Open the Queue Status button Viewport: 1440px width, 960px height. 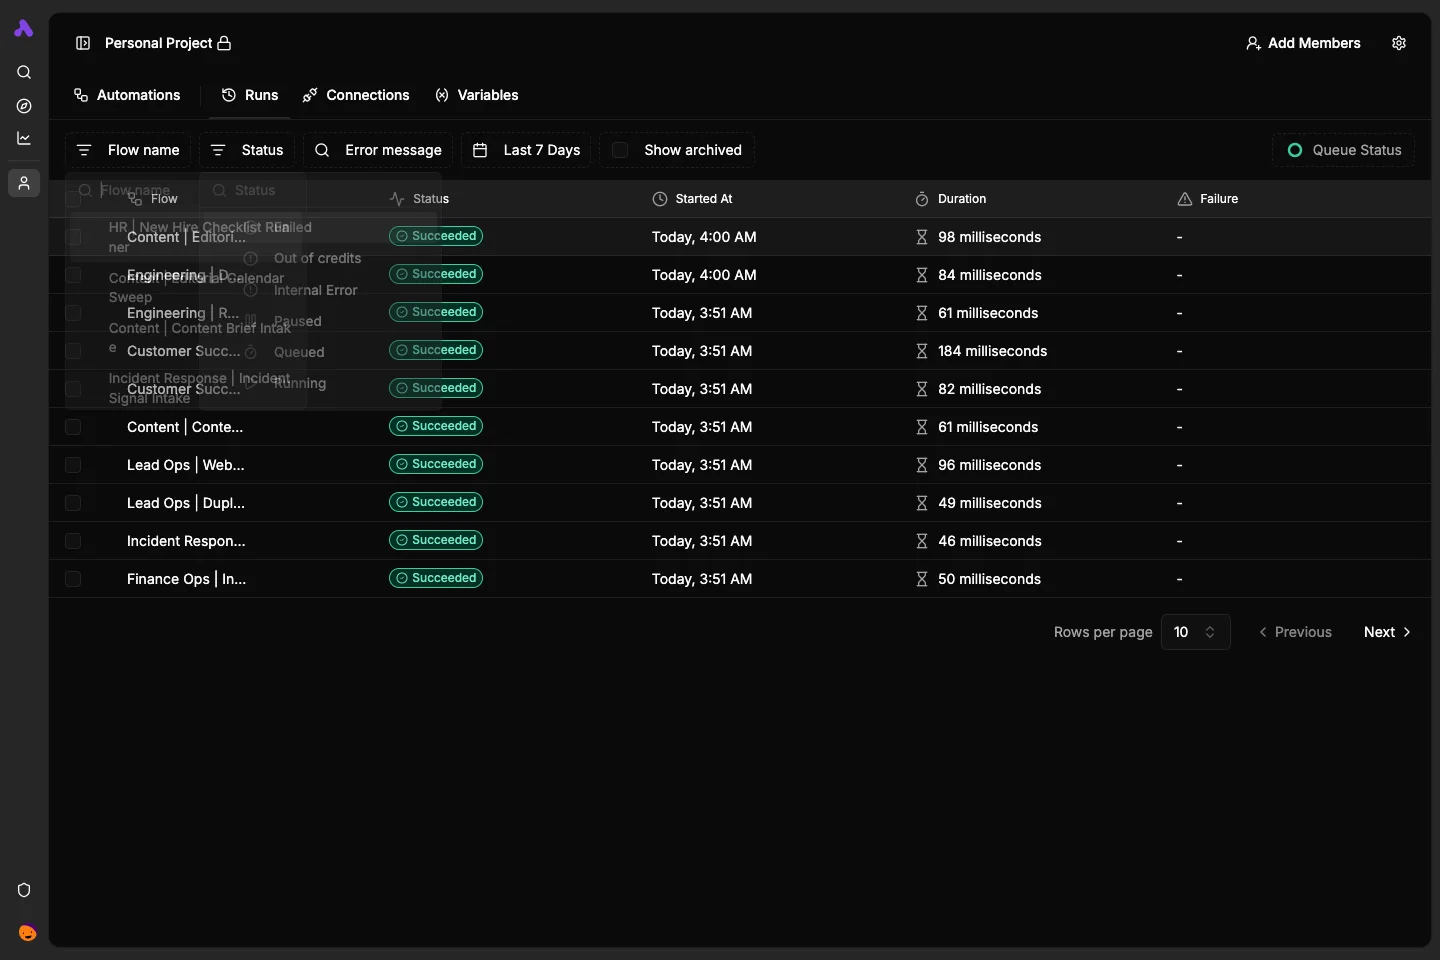tap(1344, 150)
